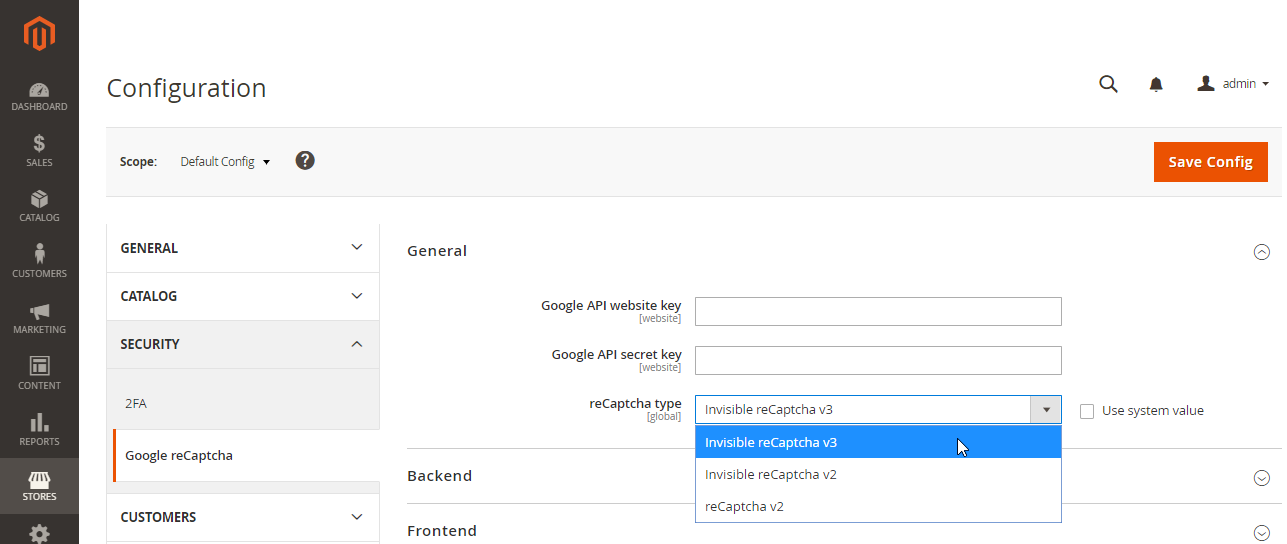Click the reCaptcha type dropdown box
Viewport: 1287px width, 544px height.
[878, 410]
